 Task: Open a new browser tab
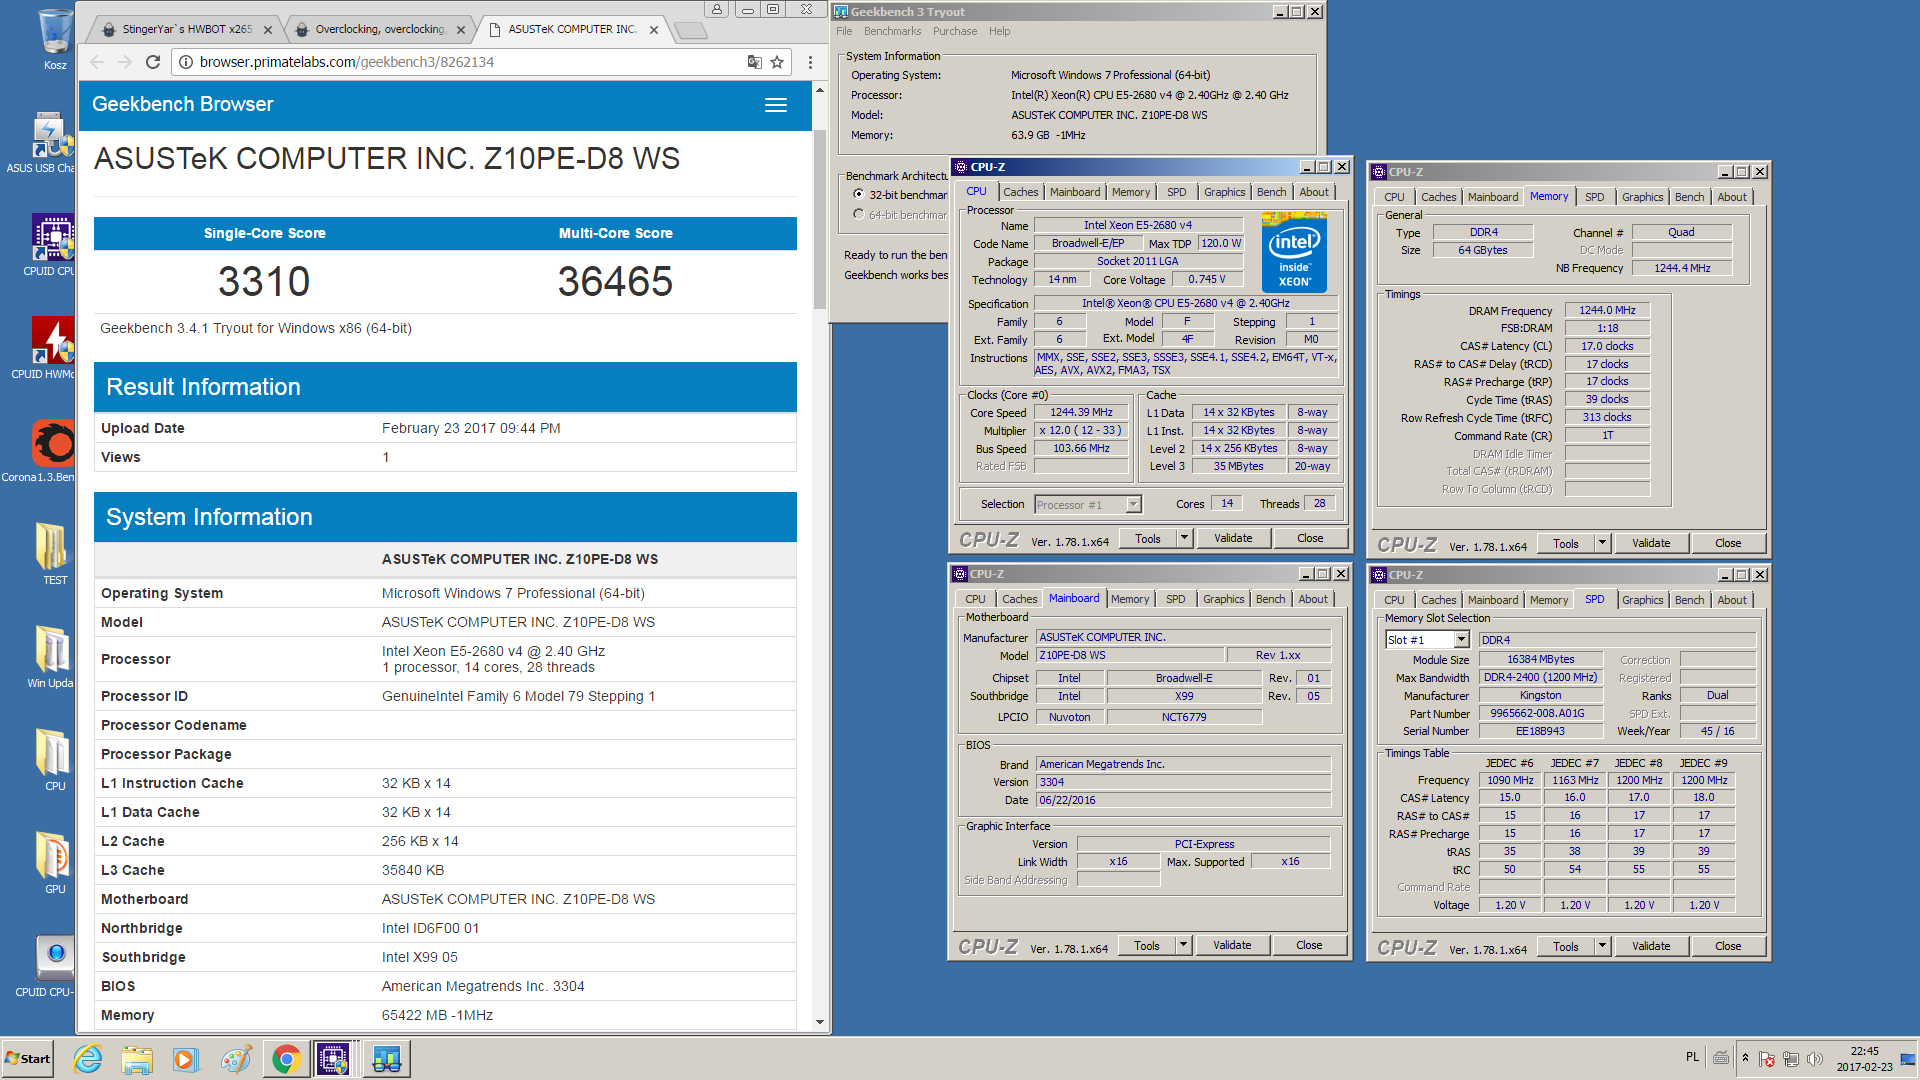[x=690, y=31]
